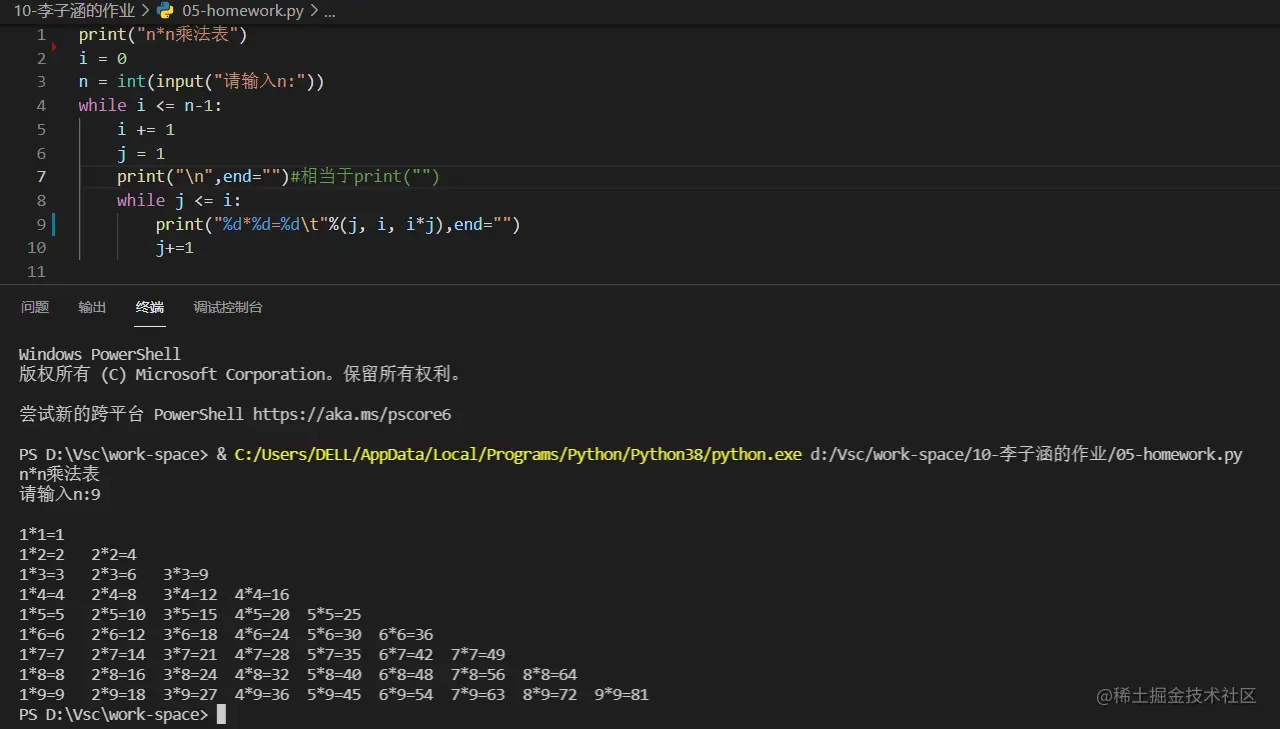This screenshot has height=729, width=1280.
Task: Click the "3*3=9" result in the terminal
Action: [186, 574]
